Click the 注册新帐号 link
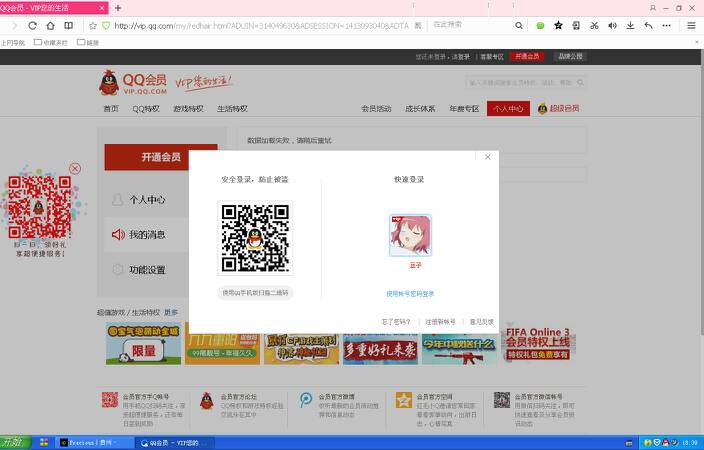This screenshot has width=704, height=450. pyautogui.click(x=440, y=322)
